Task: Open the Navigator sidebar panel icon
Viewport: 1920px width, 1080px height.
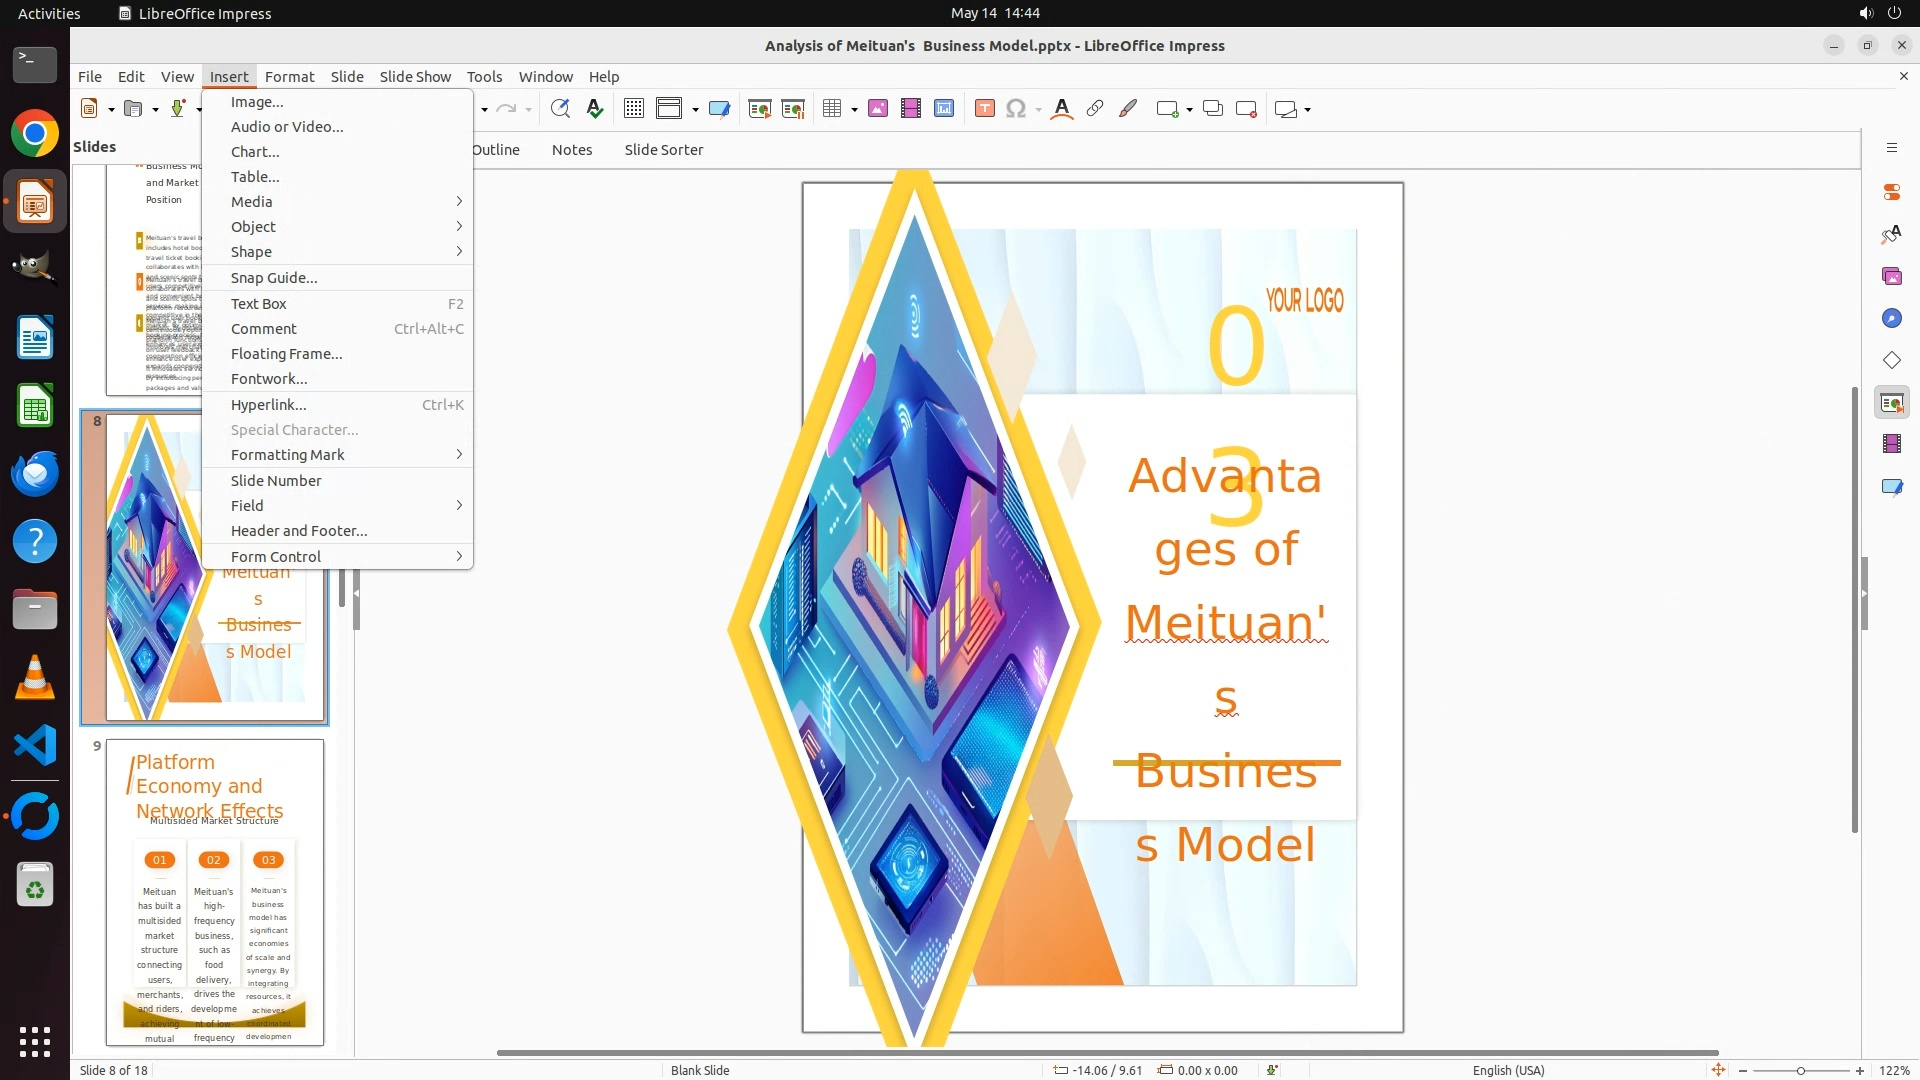Action: [x=1891, y=318]
